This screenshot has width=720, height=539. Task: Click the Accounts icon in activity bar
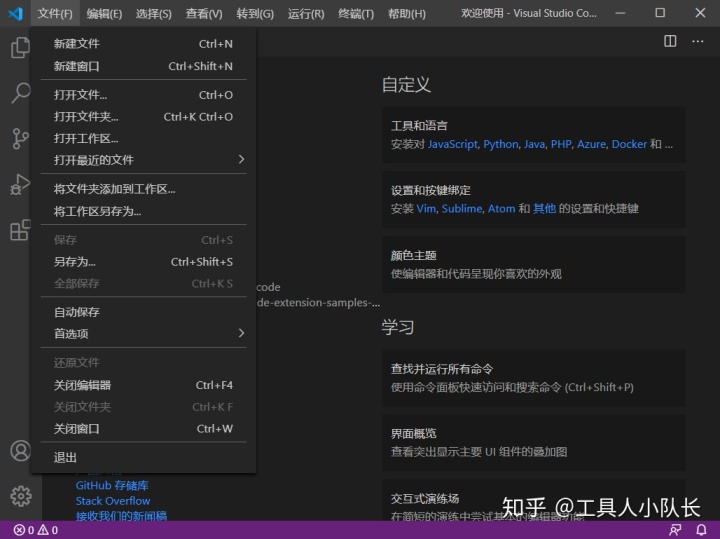[x=20, y=451]
